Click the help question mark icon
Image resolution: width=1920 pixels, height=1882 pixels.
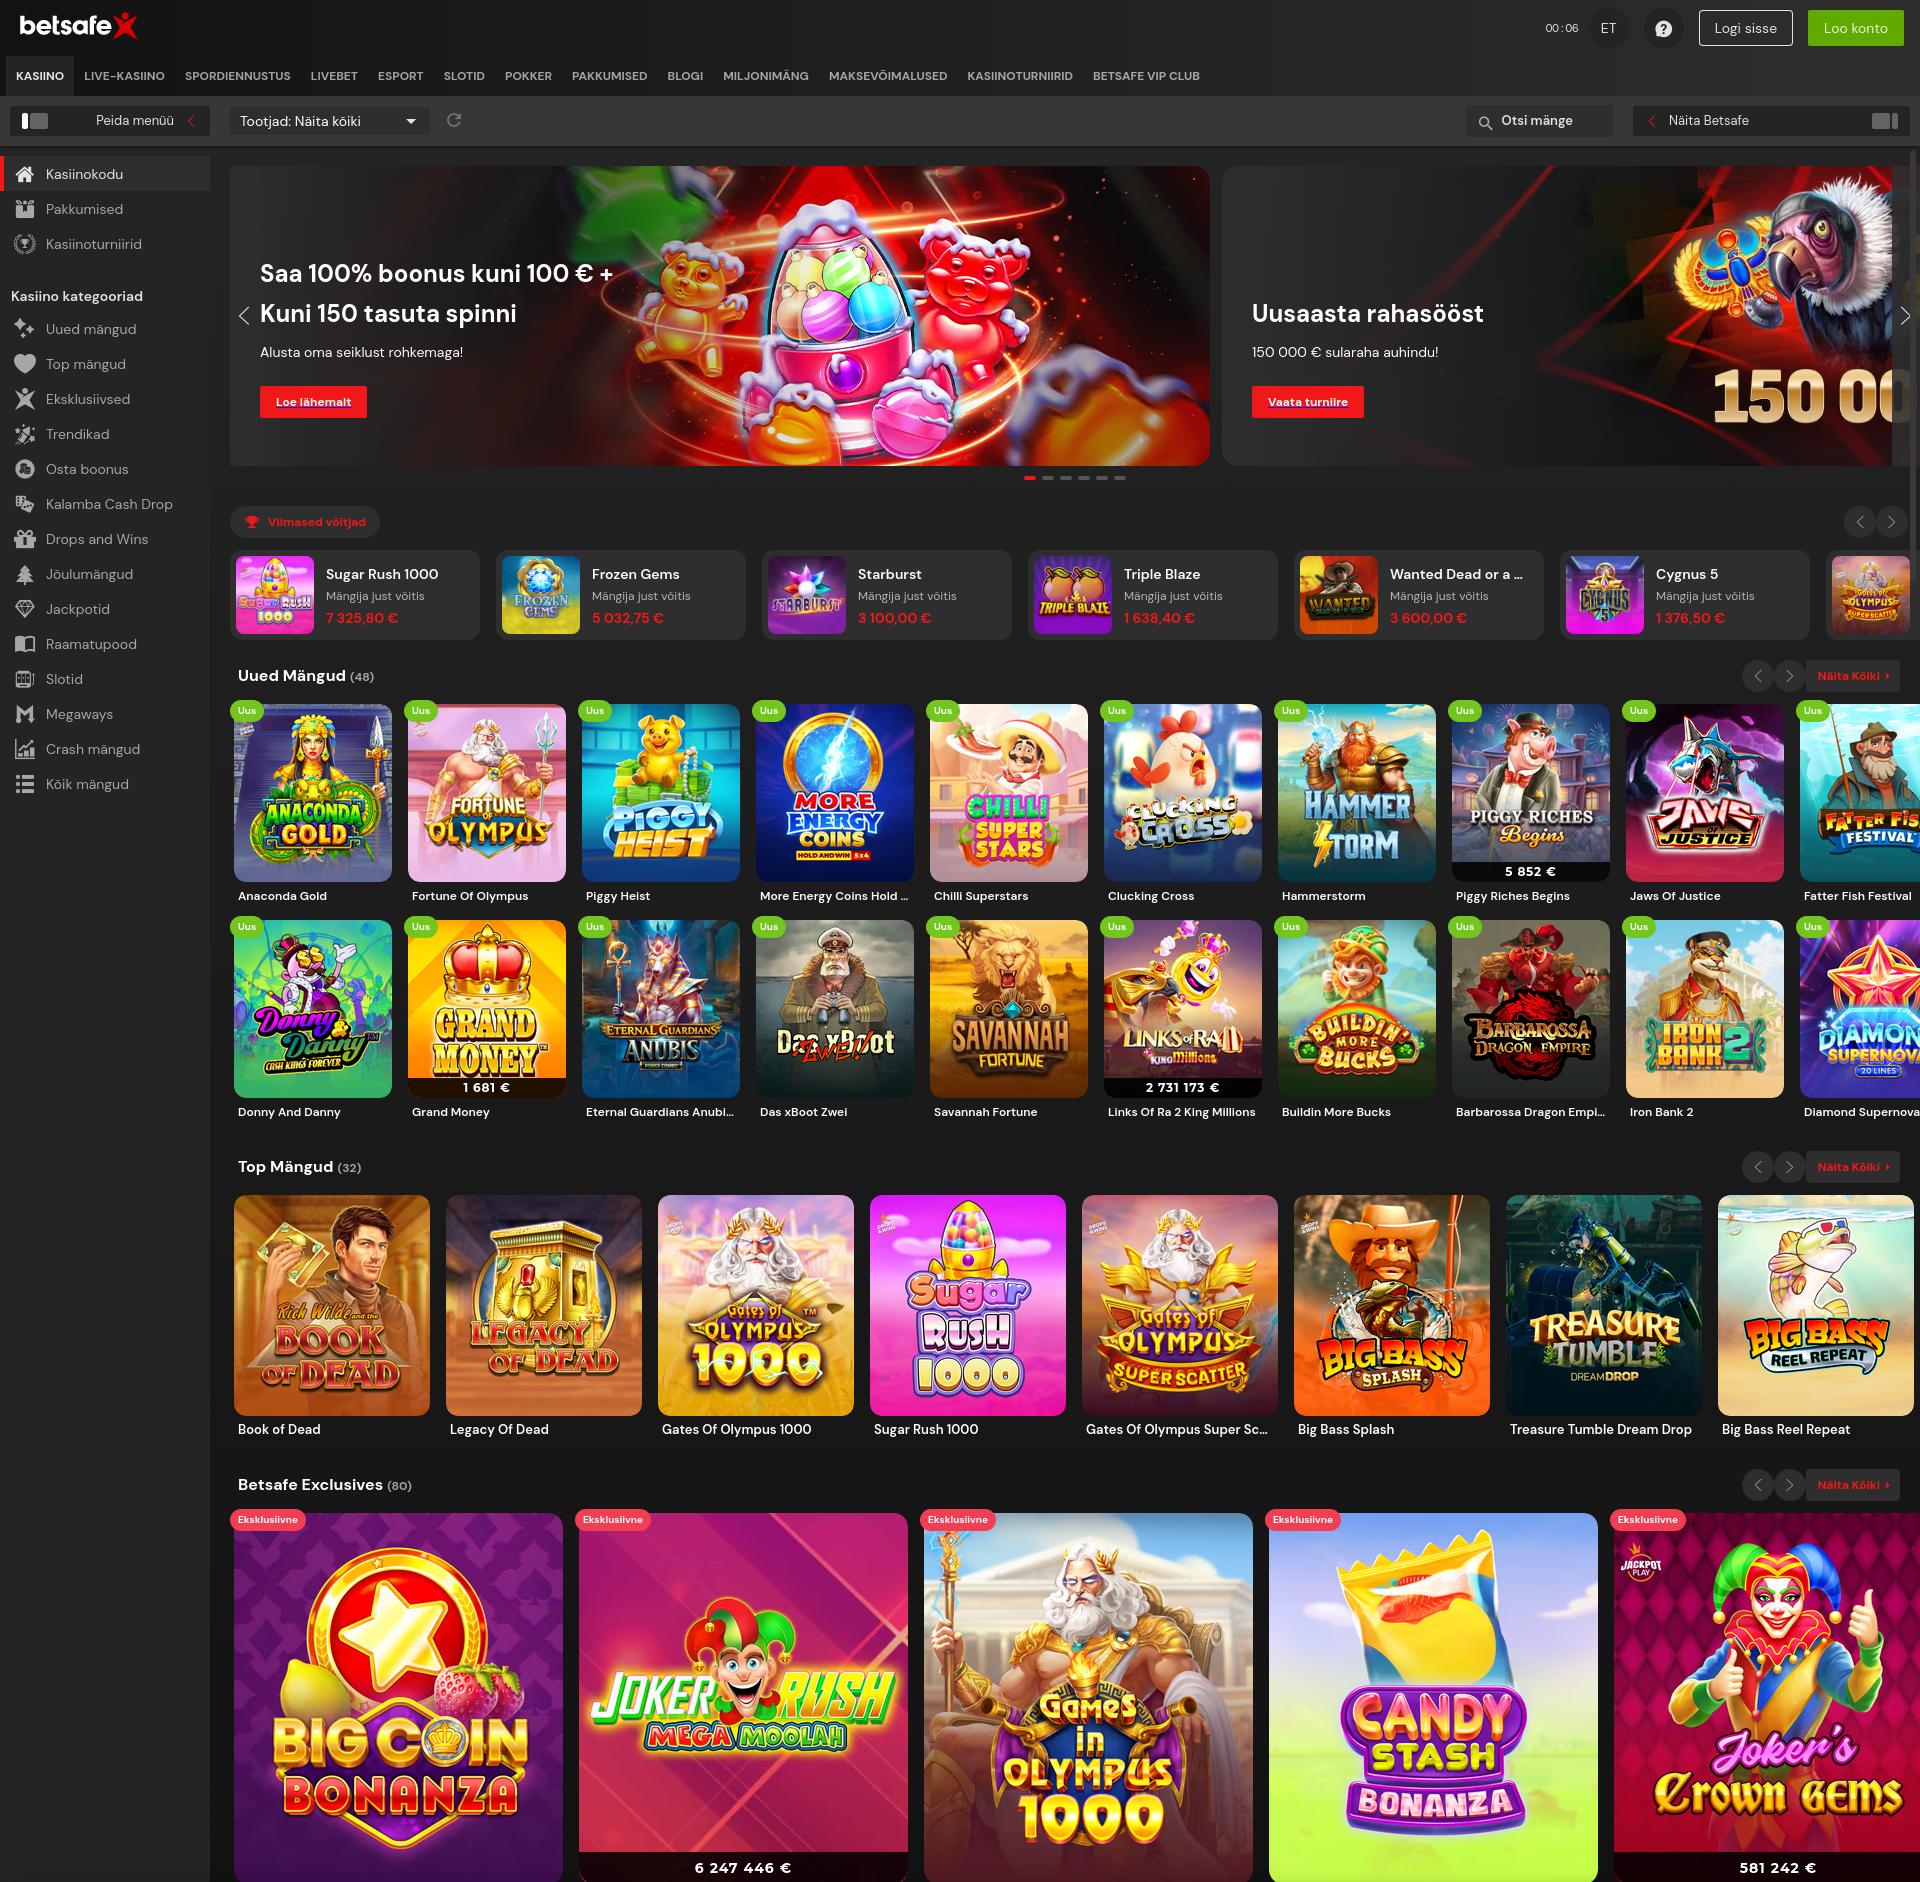1663,29
